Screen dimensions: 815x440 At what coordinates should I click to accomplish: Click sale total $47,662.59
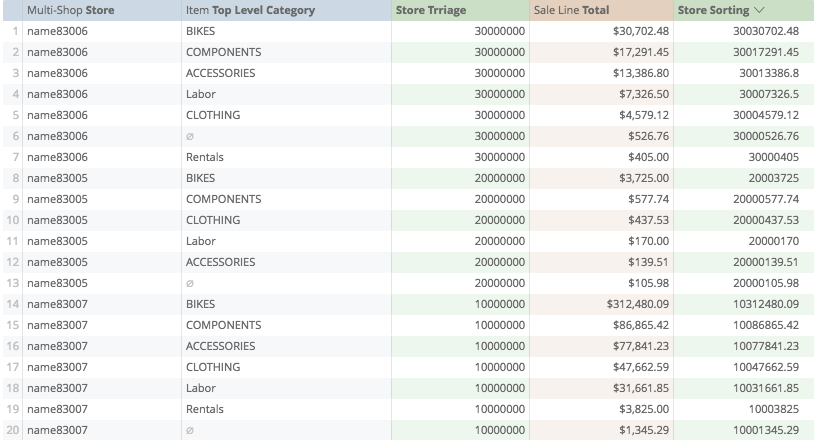[x=641, y=367]
